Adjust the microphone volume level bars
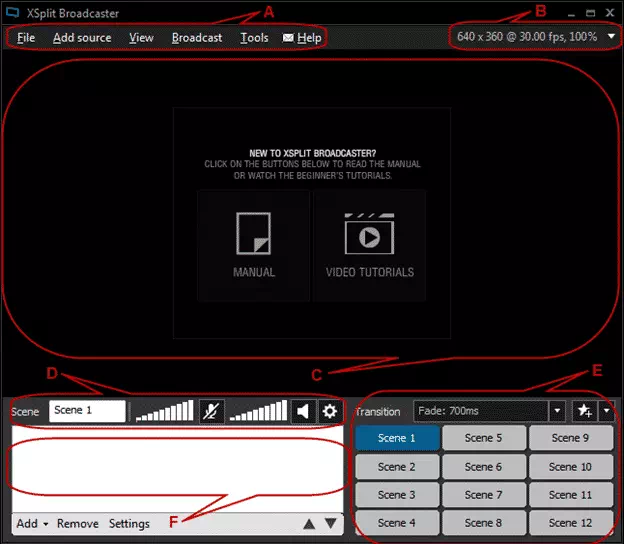 pyautogui.click(x=164, y=411)
